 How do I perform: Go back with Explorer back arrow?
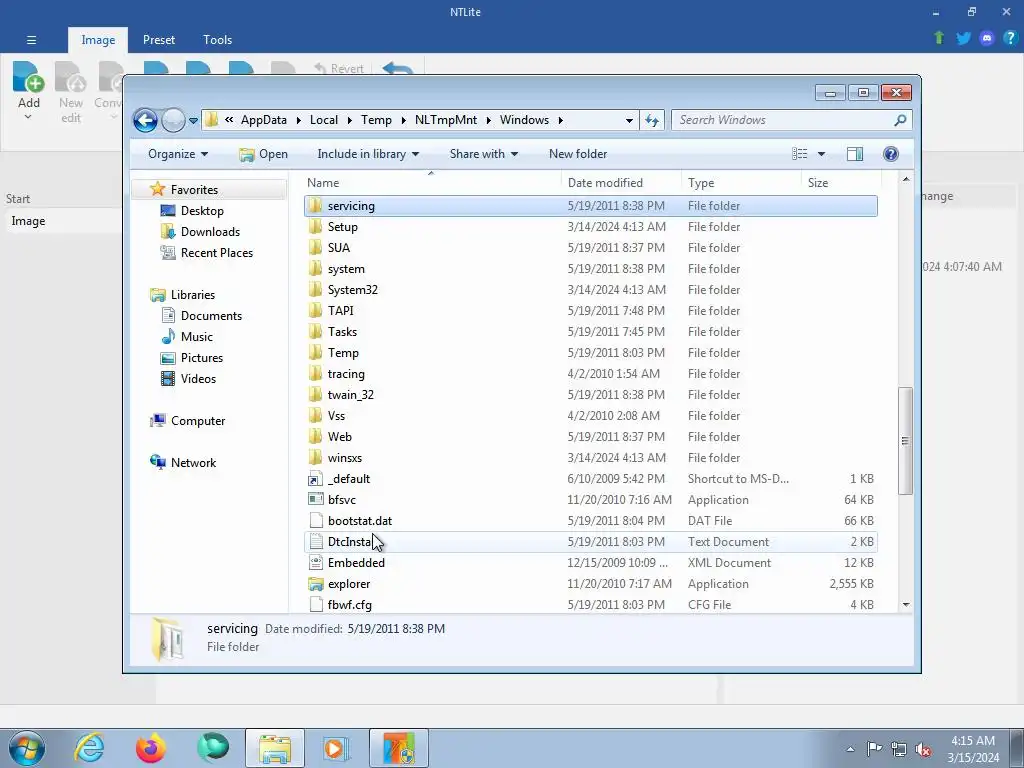click(x=145, y=120)
